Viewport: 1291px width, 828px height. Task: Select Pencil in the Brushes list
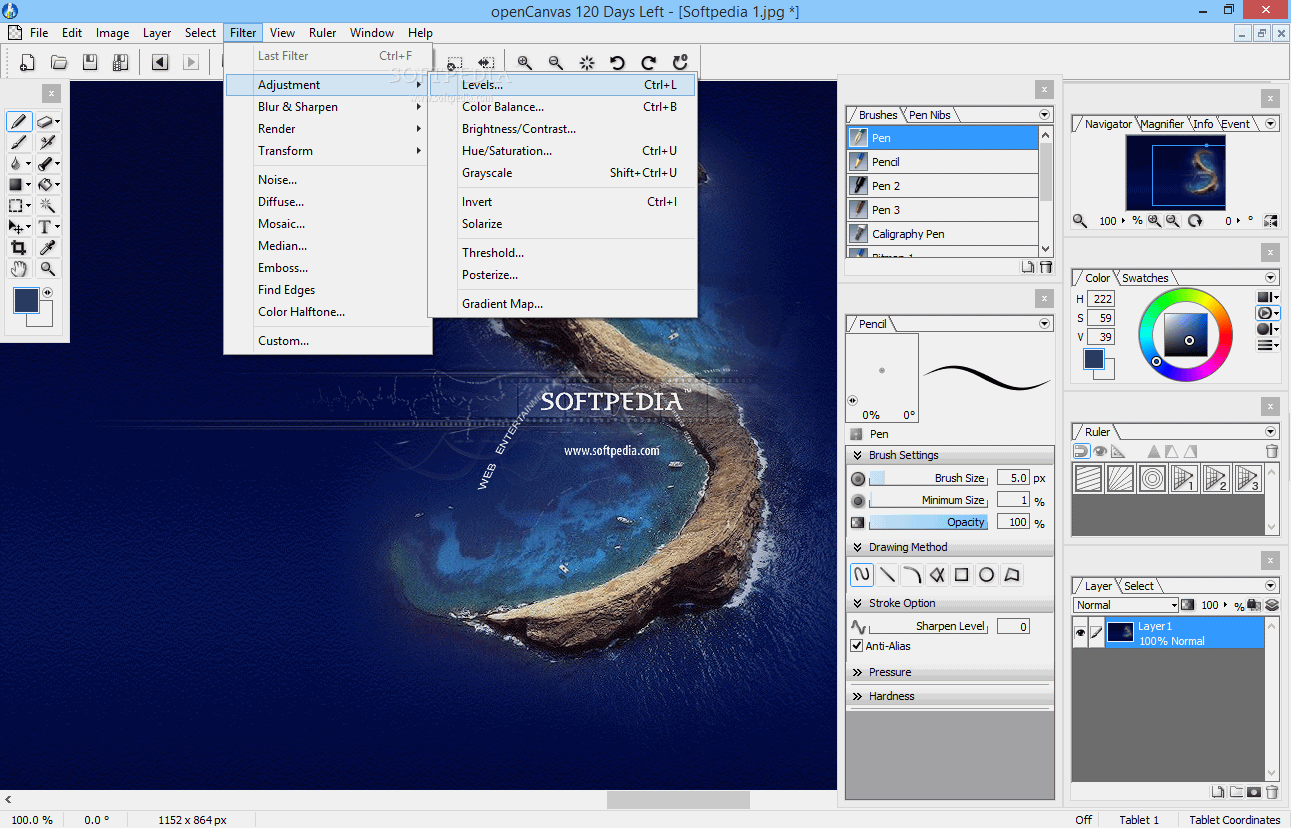tap(943, 162)
